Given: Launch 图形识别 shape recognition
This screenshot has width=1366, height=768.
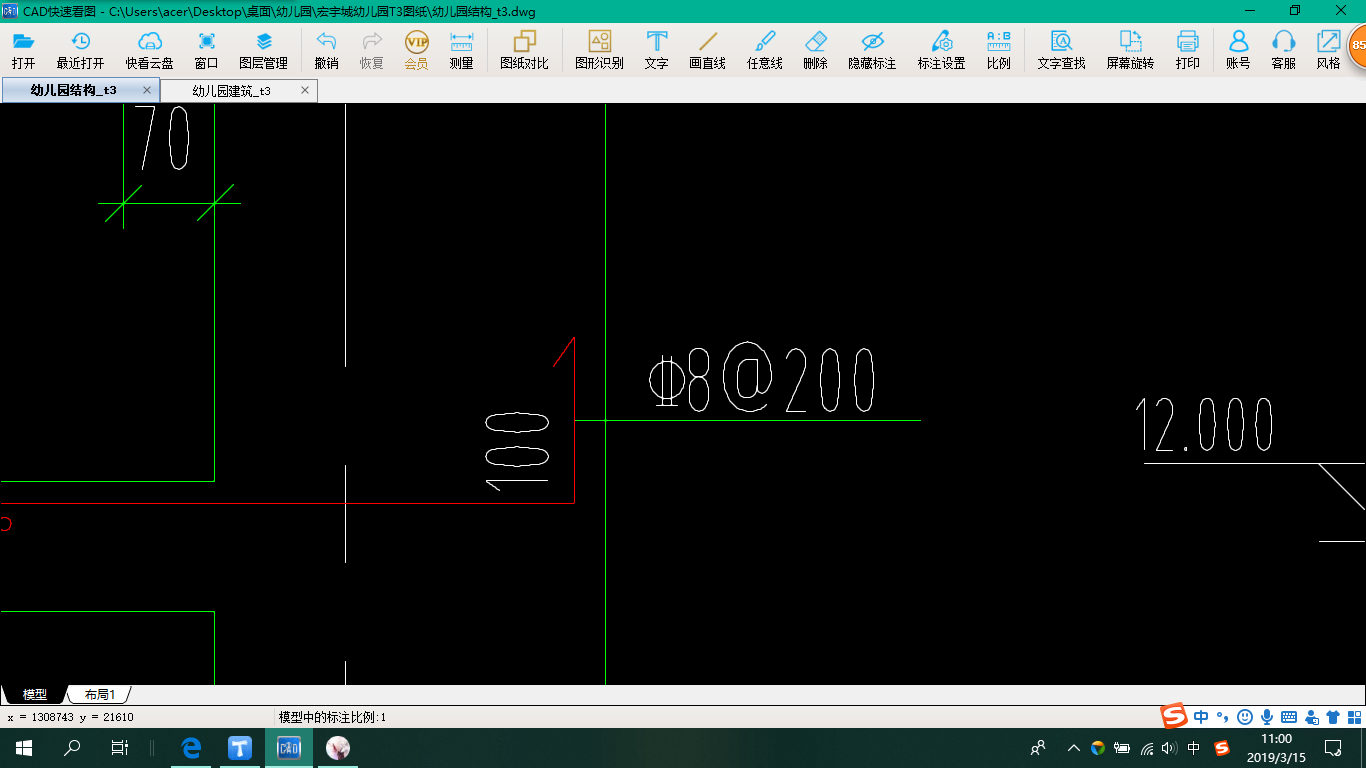Looking at the screenshot, I should 600,50.
